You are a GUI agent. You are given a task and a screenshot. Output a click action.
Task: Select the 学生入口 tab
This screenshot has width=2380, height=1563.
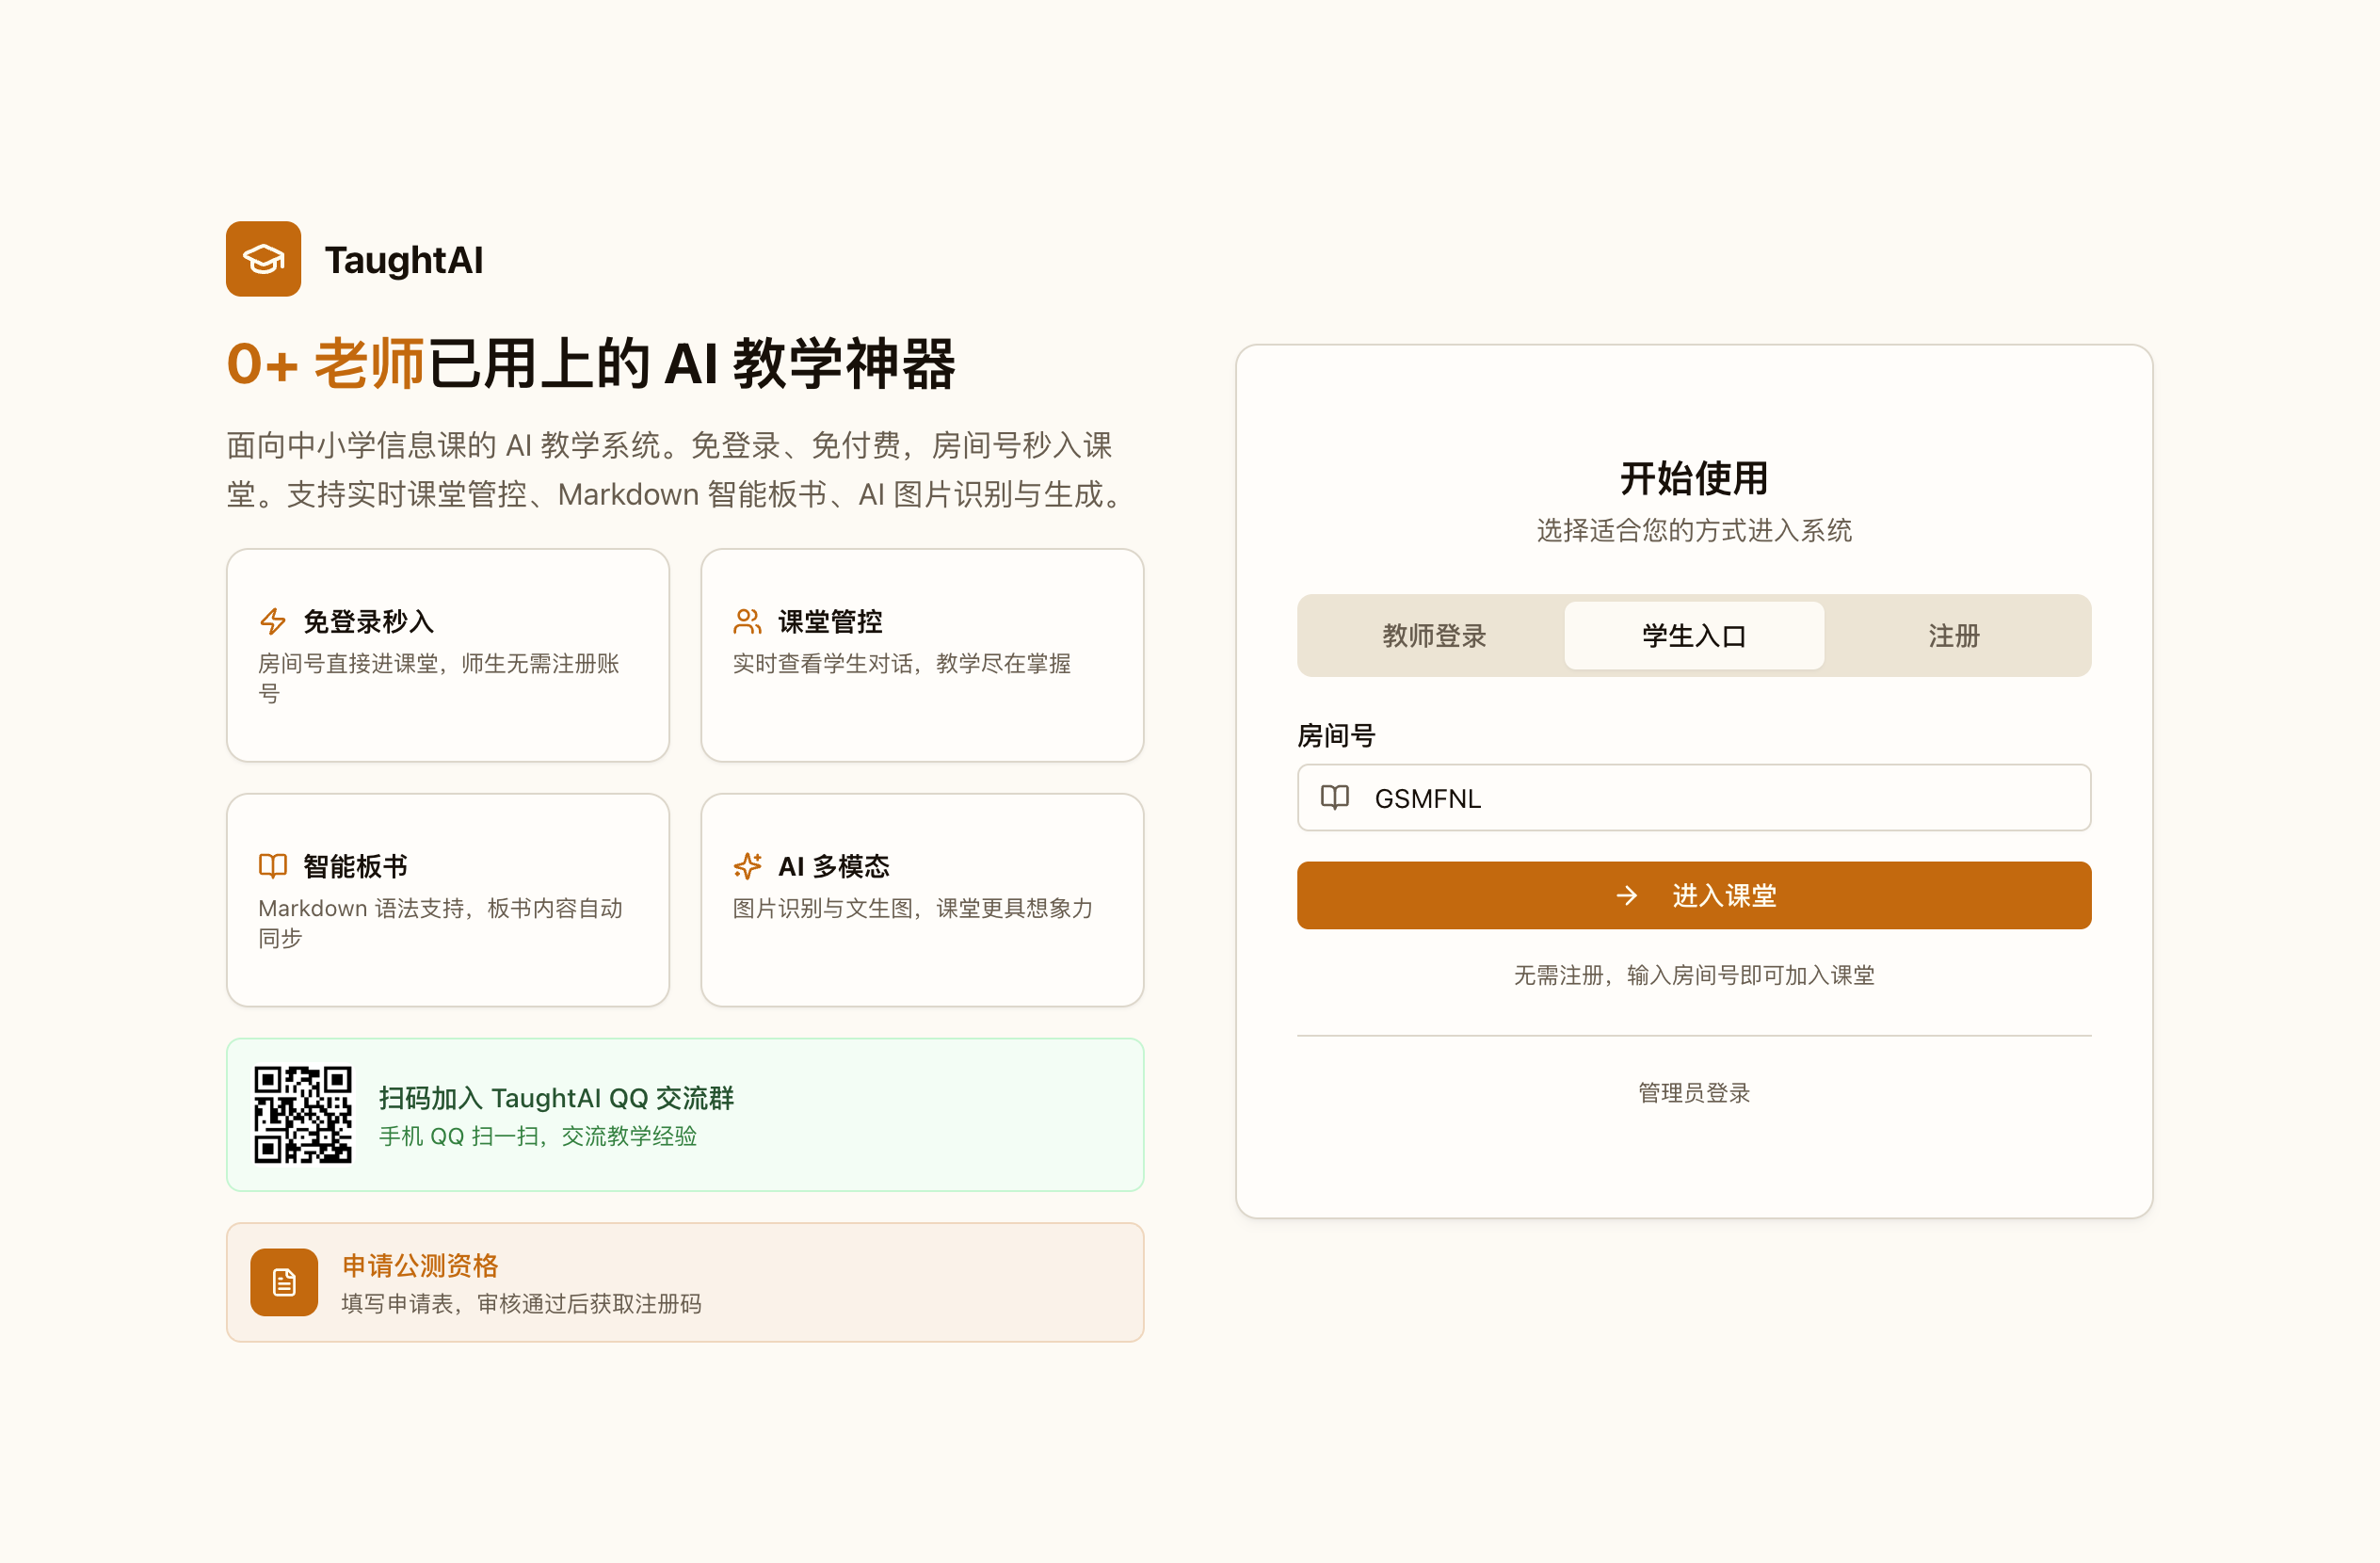[1694, 635]
